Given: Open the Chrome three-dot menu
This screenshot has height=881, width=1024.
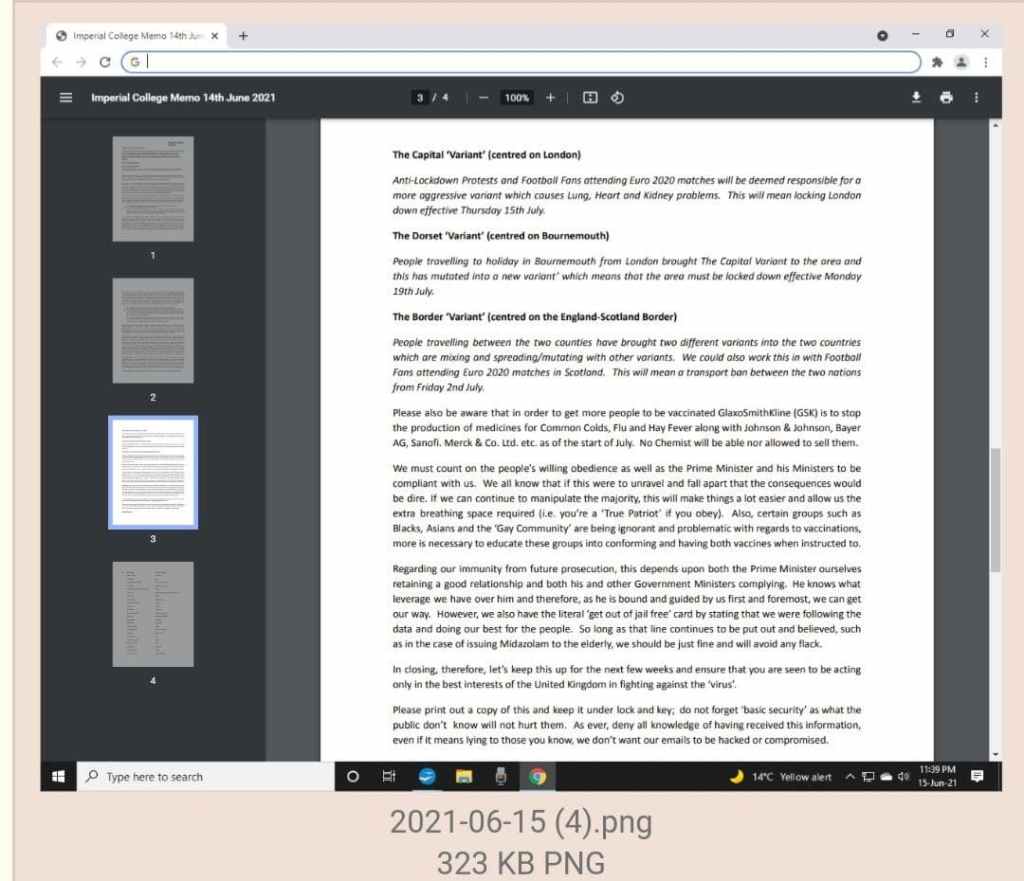Looking at the screenshot, I should coord(985,61).
